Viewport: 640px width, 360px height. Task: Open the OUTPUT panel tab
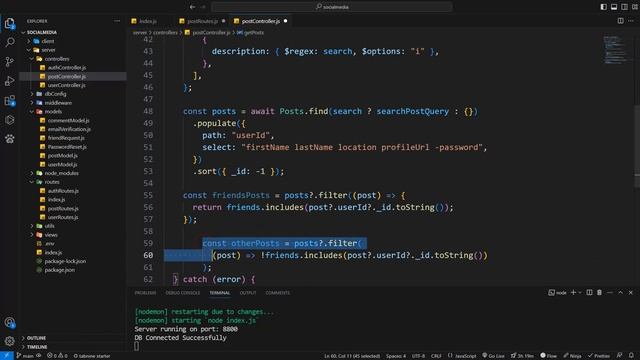pos(248,293)
